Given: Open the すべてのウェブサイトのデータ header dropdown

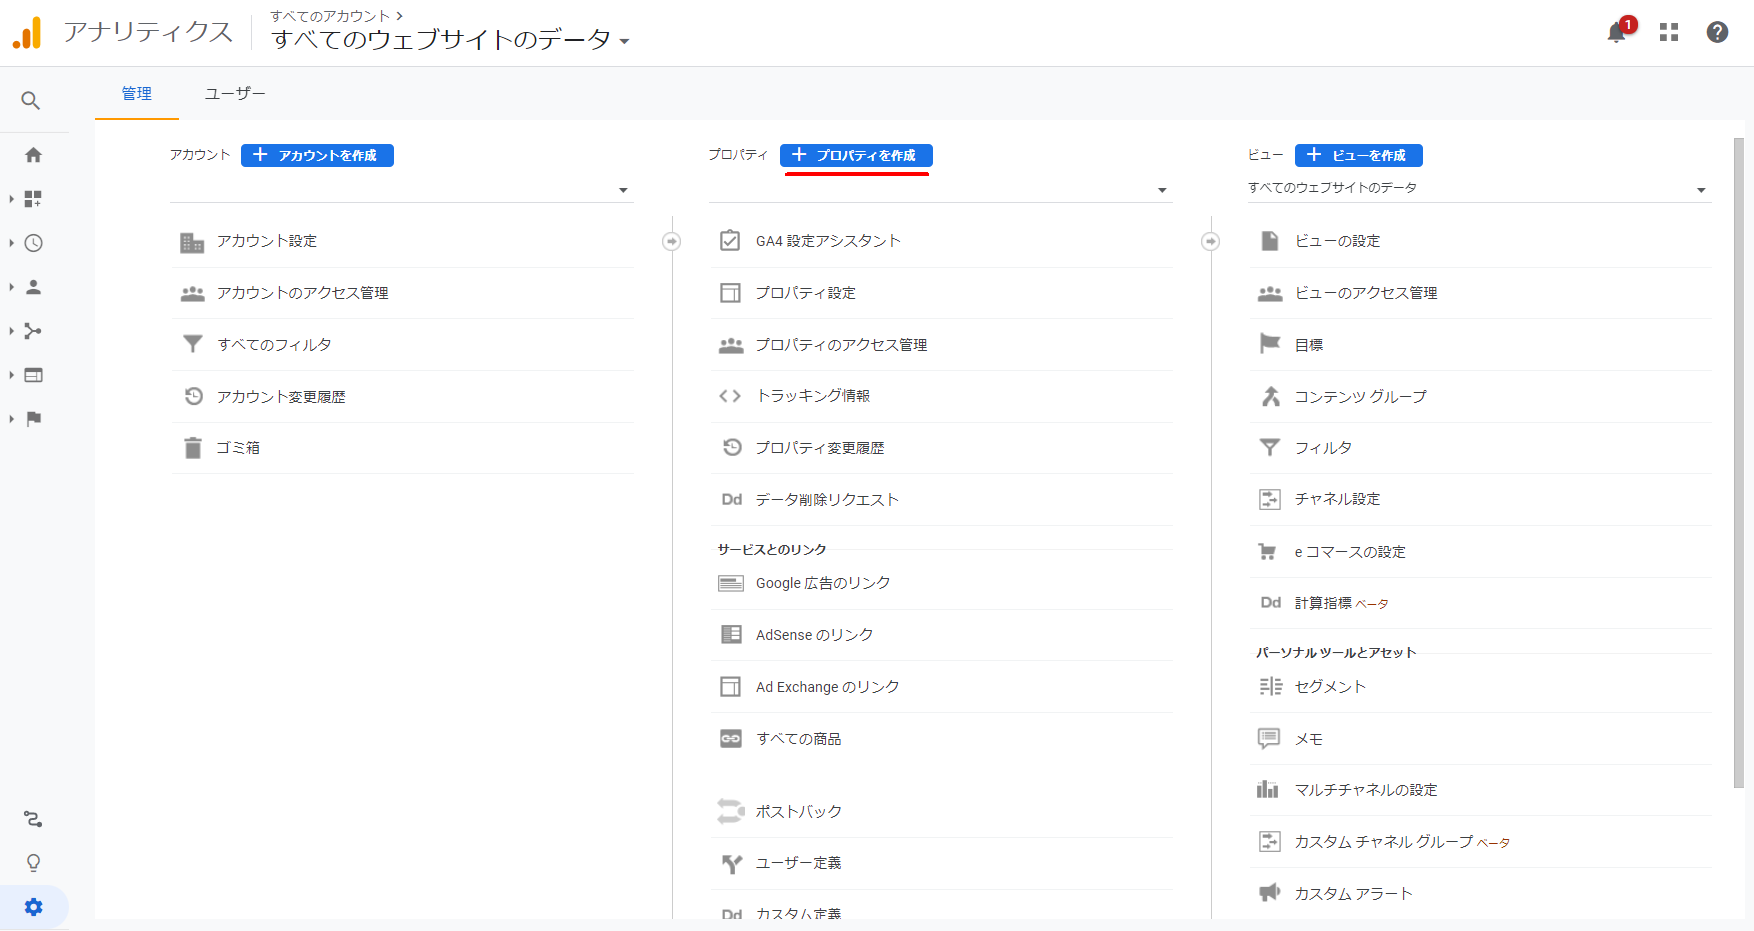Looking at the screenshot, I should pos(450,40).
